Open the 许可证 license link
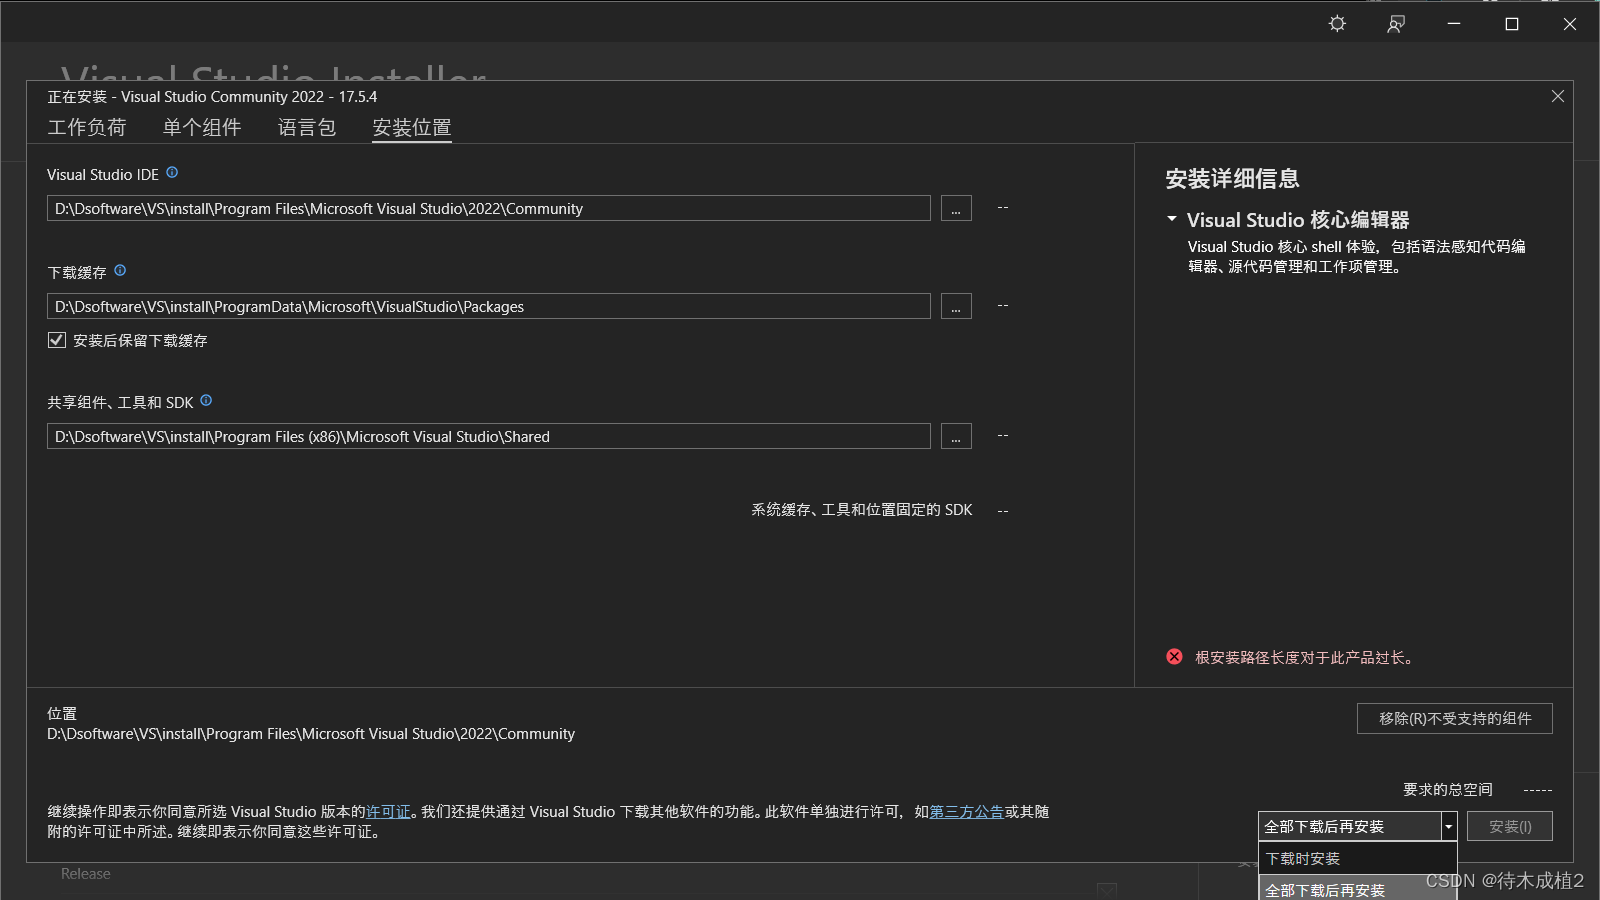 point(389,812)
